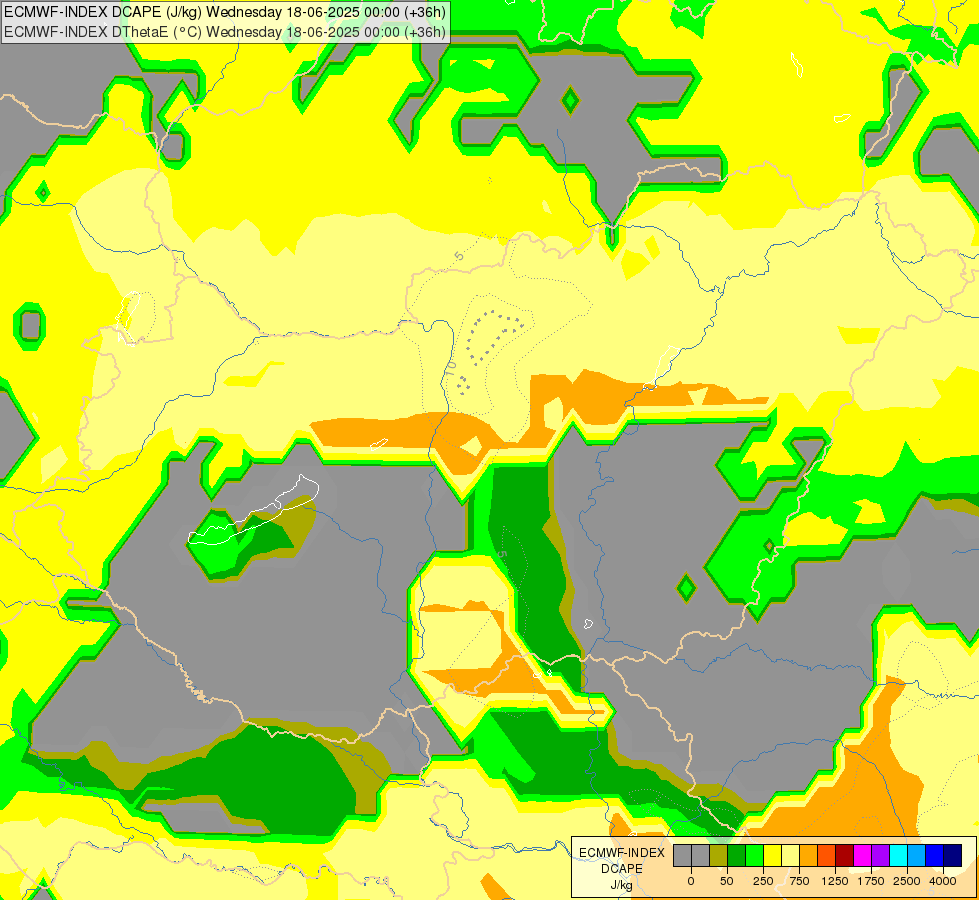Select the cyan legend swatch

tap(898, 856)
